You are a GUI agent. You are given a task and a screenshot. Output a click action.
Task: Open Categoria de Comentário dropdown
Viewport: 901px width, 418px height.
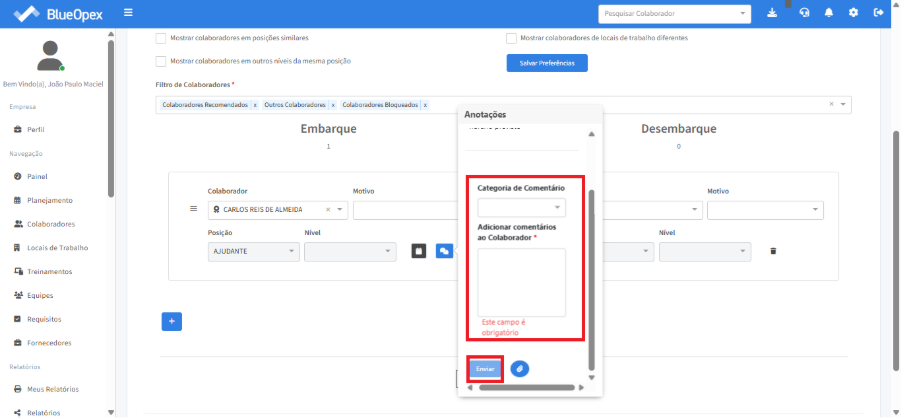point(521,207)
